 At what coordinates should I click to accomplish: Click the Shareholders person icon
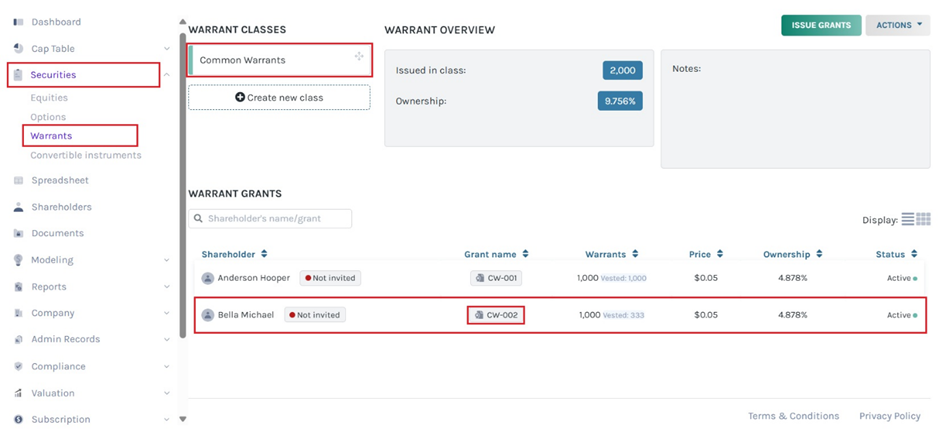pyautogui.click(x=18, y=207)
